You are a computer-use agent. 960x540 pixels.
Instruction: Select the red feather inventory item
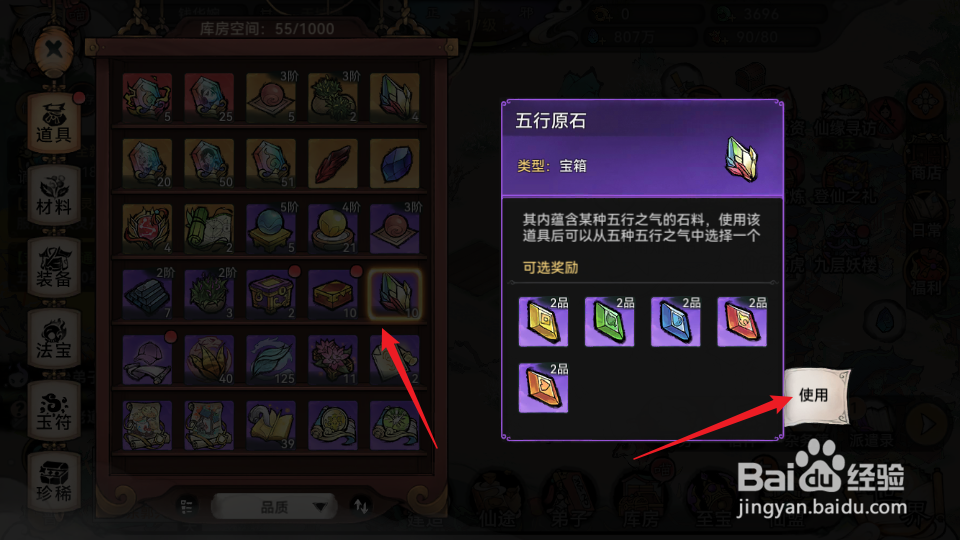[332, 163]
